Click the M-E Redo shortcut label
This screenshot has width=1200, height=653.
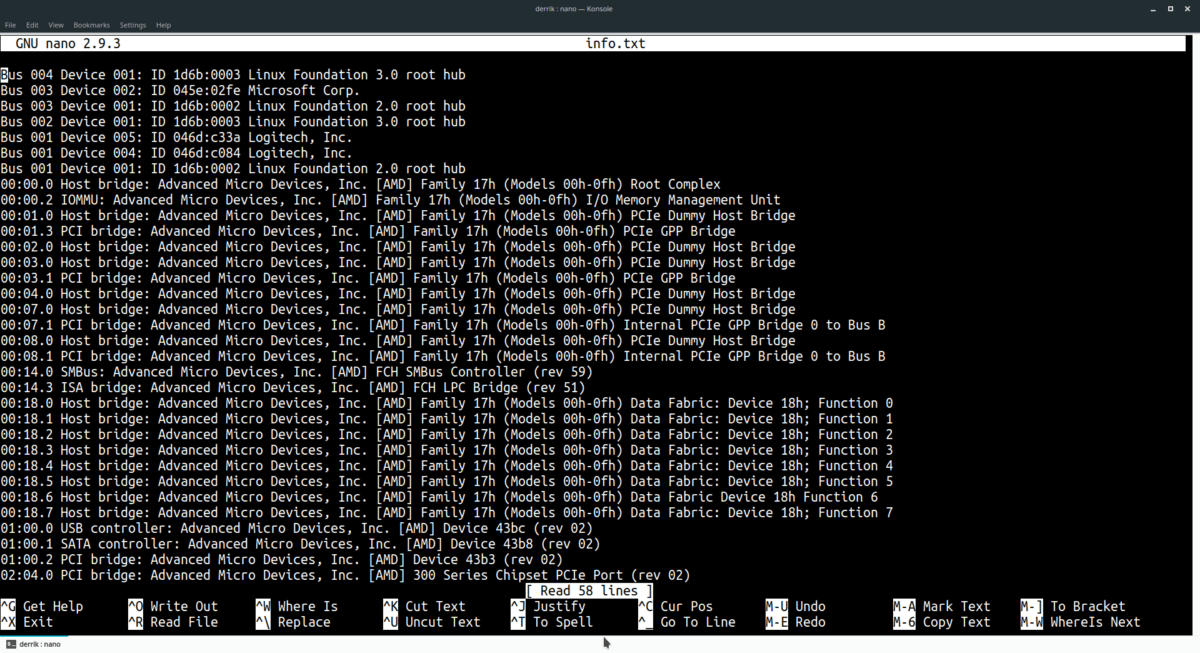(x=796, y=622)
